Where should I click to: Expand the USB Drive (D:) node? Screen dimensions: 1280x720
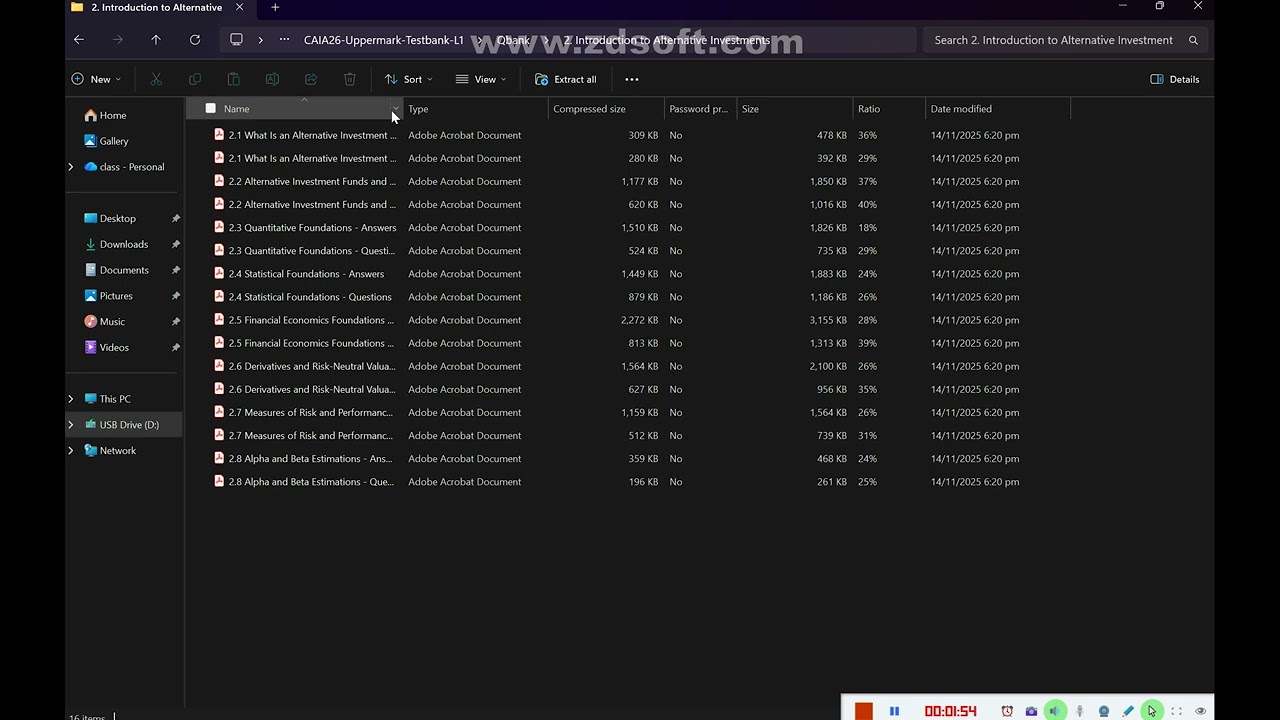click(70, 425)
